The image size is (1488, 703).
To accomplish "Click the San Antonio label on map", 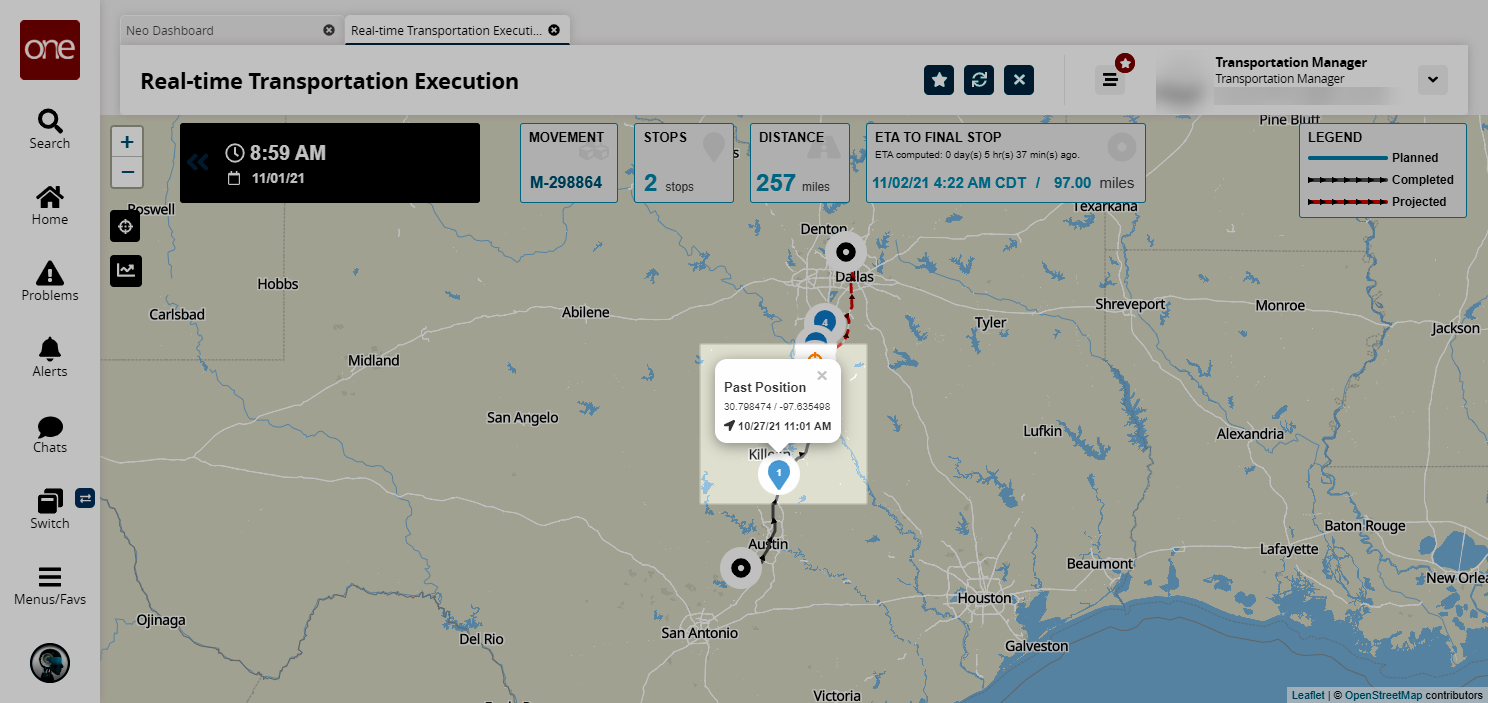I will (700, 633).
